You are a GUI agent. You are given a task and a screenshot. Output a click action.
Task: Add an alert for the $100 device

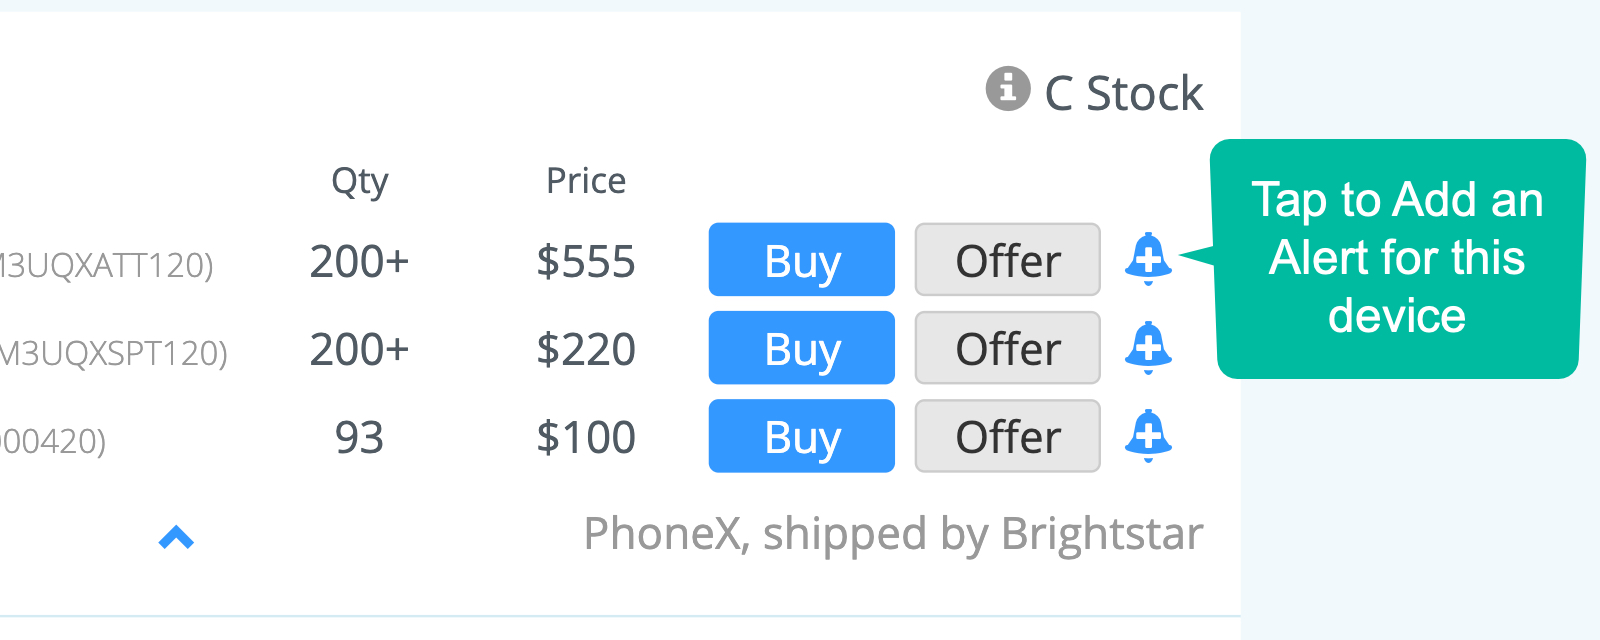[x=1148, y=436]
